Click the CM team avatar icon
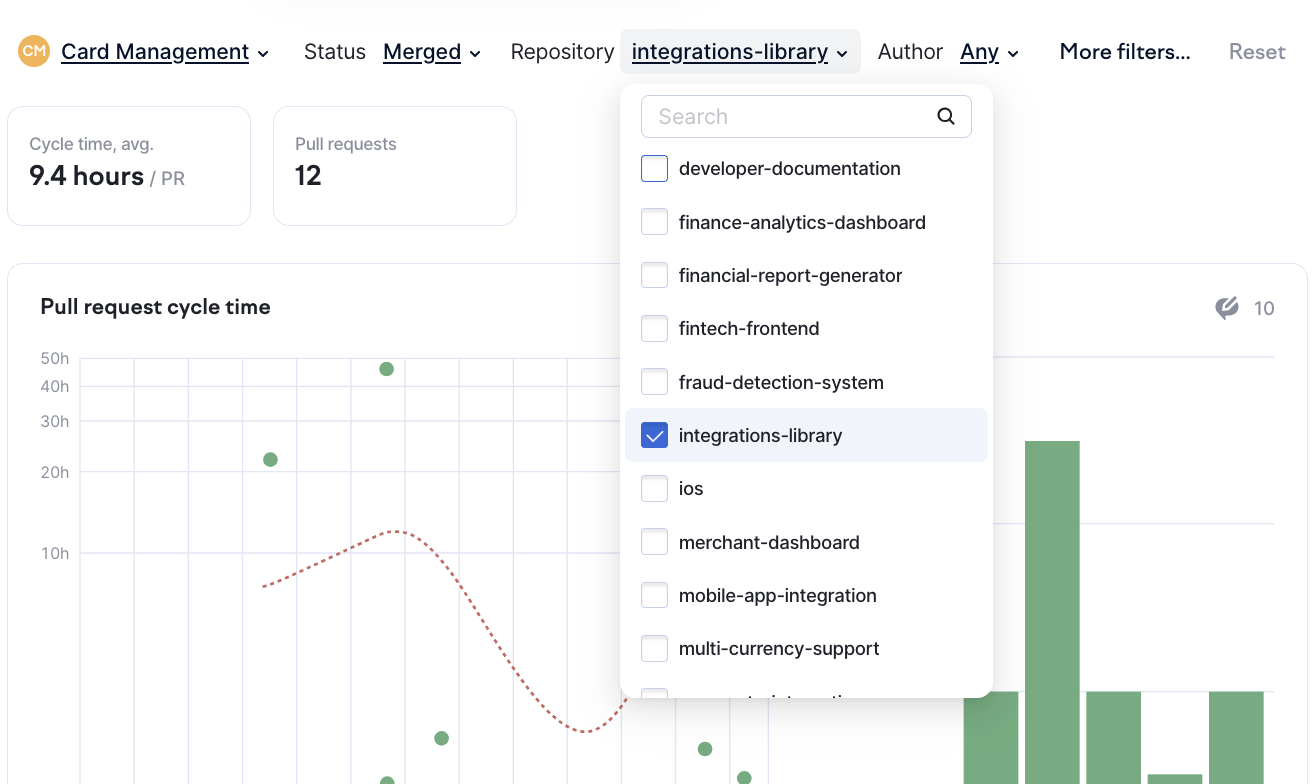The width and height of the screenshot is (1314, 784). (x=34, y=52)
